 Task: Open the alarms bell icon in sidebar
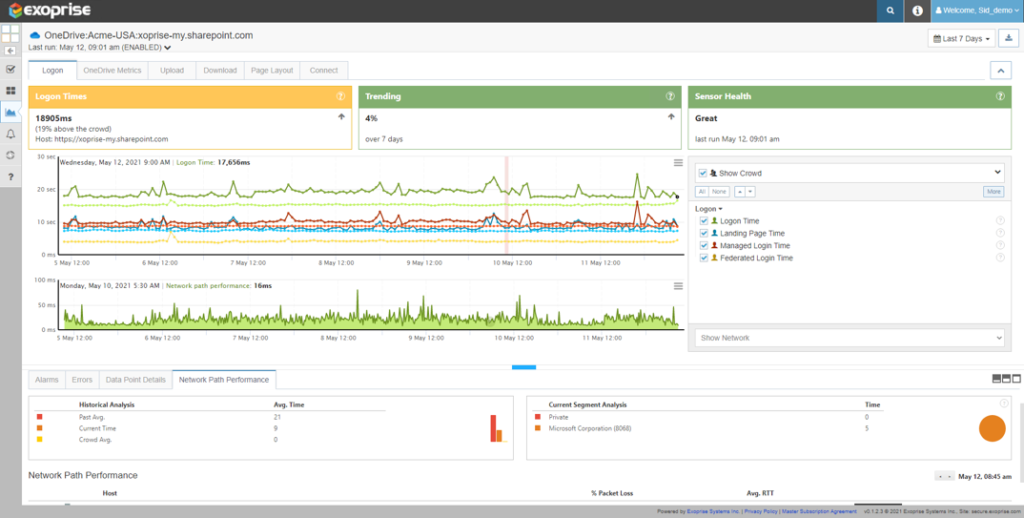[10, 134]
